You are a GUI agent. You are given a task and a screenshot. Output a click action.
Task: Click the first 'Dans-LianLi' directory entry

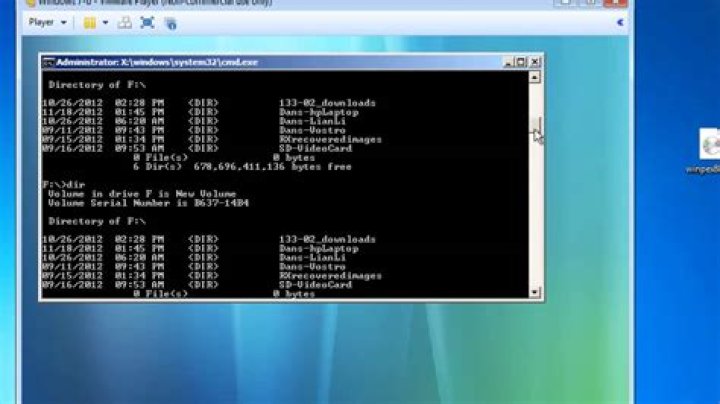point(312,121)
